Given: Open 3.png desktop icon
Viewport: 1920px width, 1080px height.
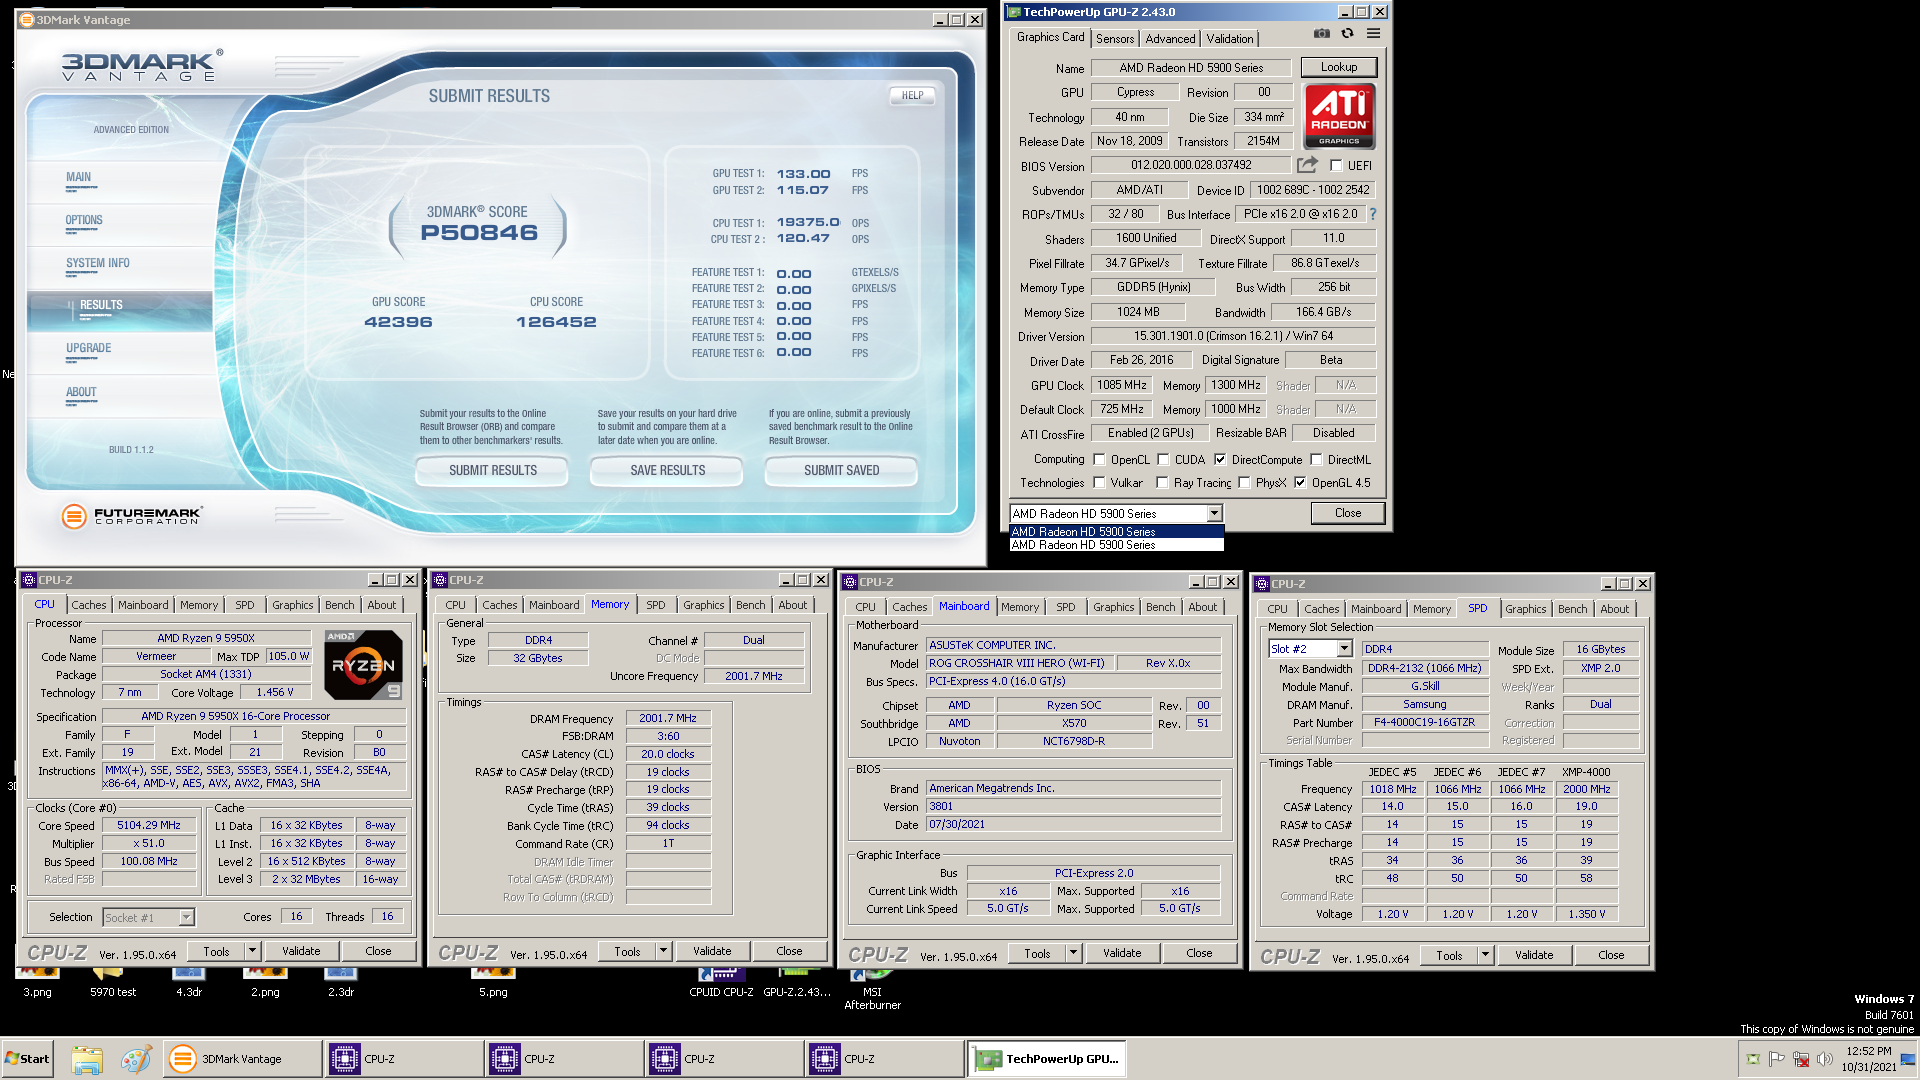Looking at the screenshot, I should click(x=37, y=983).
